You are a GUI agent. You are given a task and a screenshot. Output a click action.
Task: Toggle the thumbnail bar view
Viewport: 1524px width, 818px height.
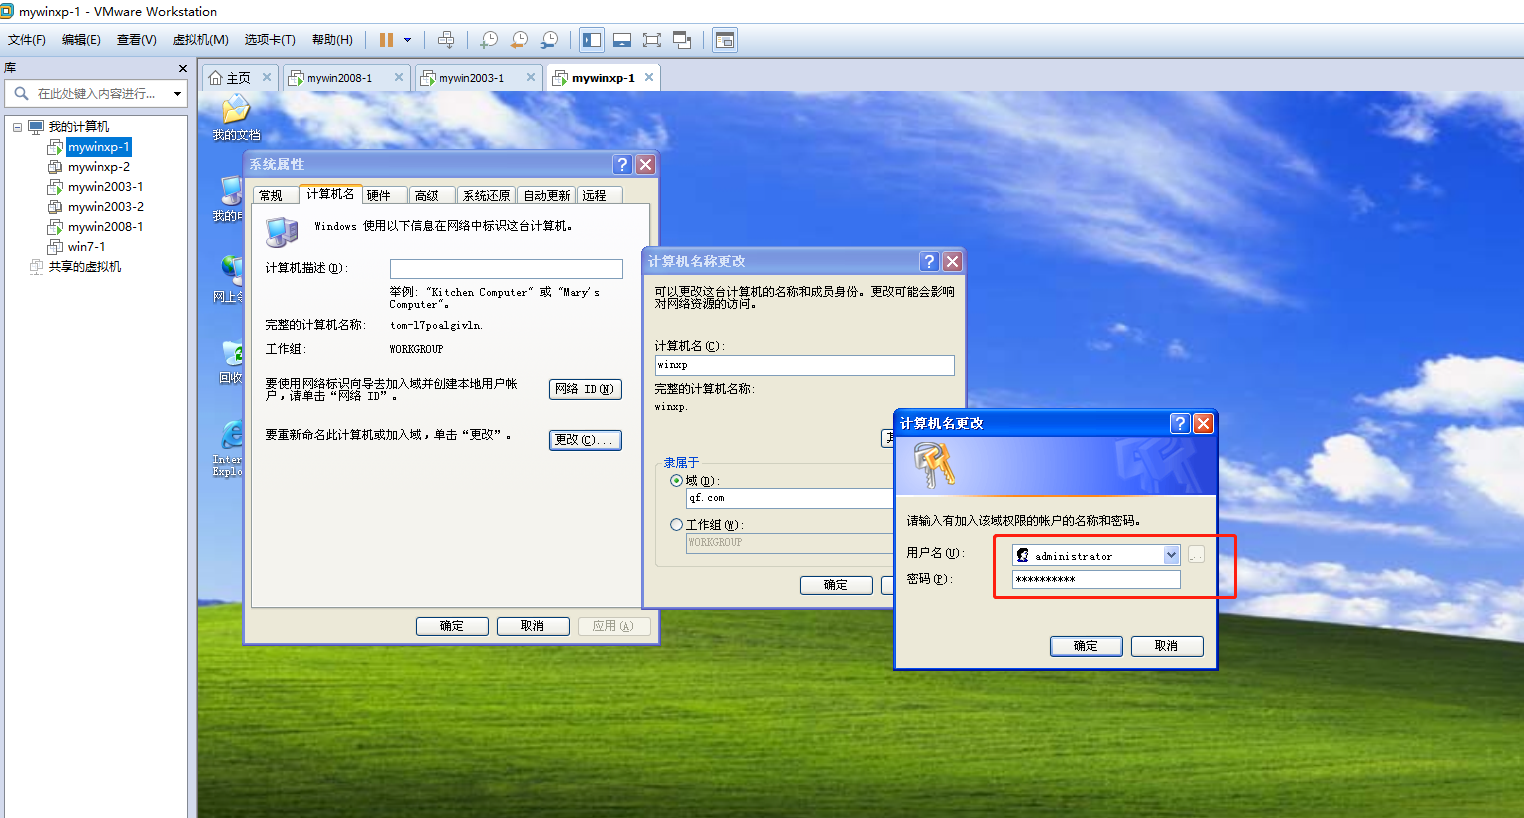tap(622, 40)
